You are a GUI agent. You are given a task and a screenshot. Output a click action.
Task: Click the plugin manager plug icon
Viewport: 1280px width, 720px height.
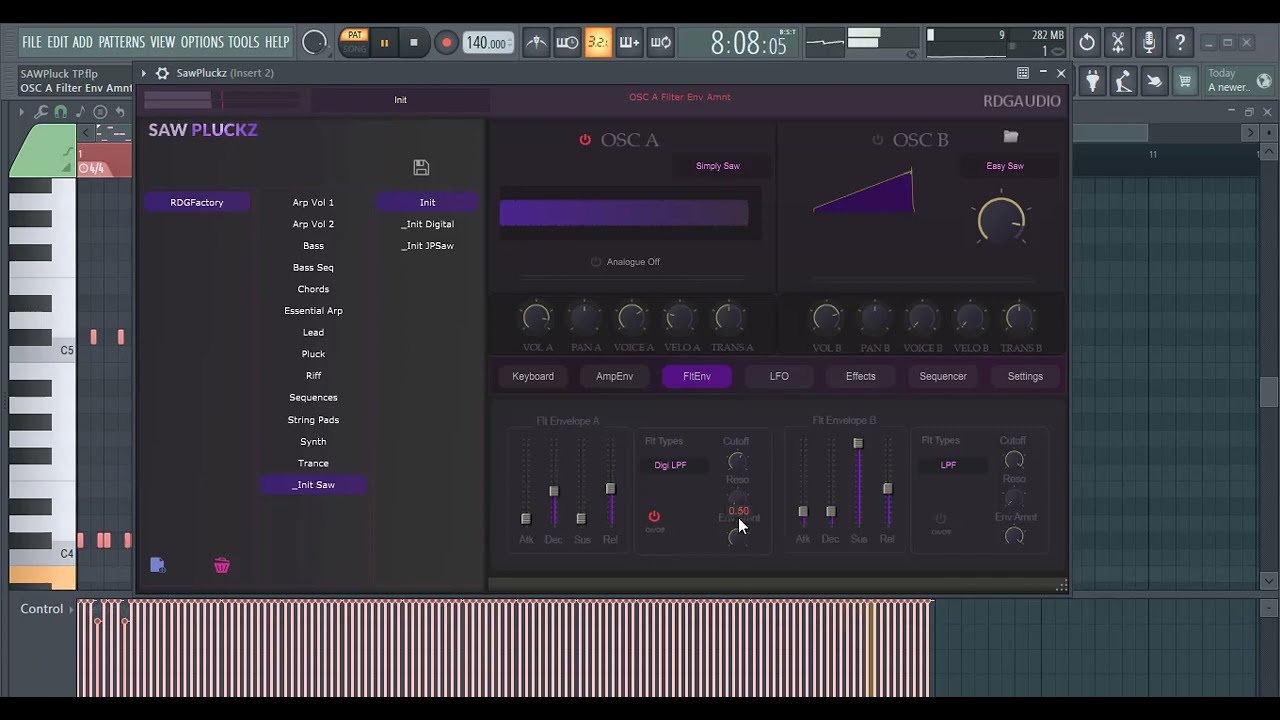coord(1092,81)
